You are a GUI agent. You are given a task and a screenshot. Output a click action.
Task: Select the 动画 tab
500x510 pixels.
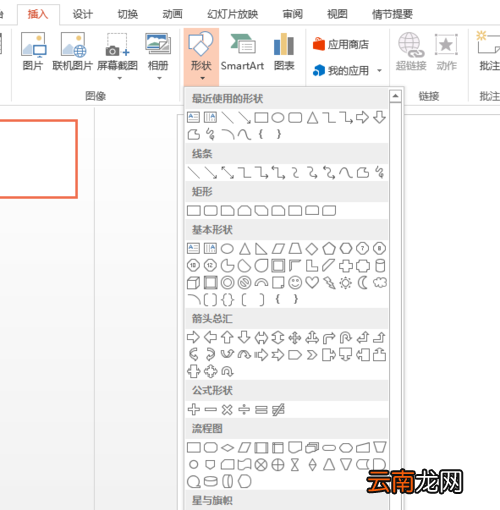coord(172,14)
